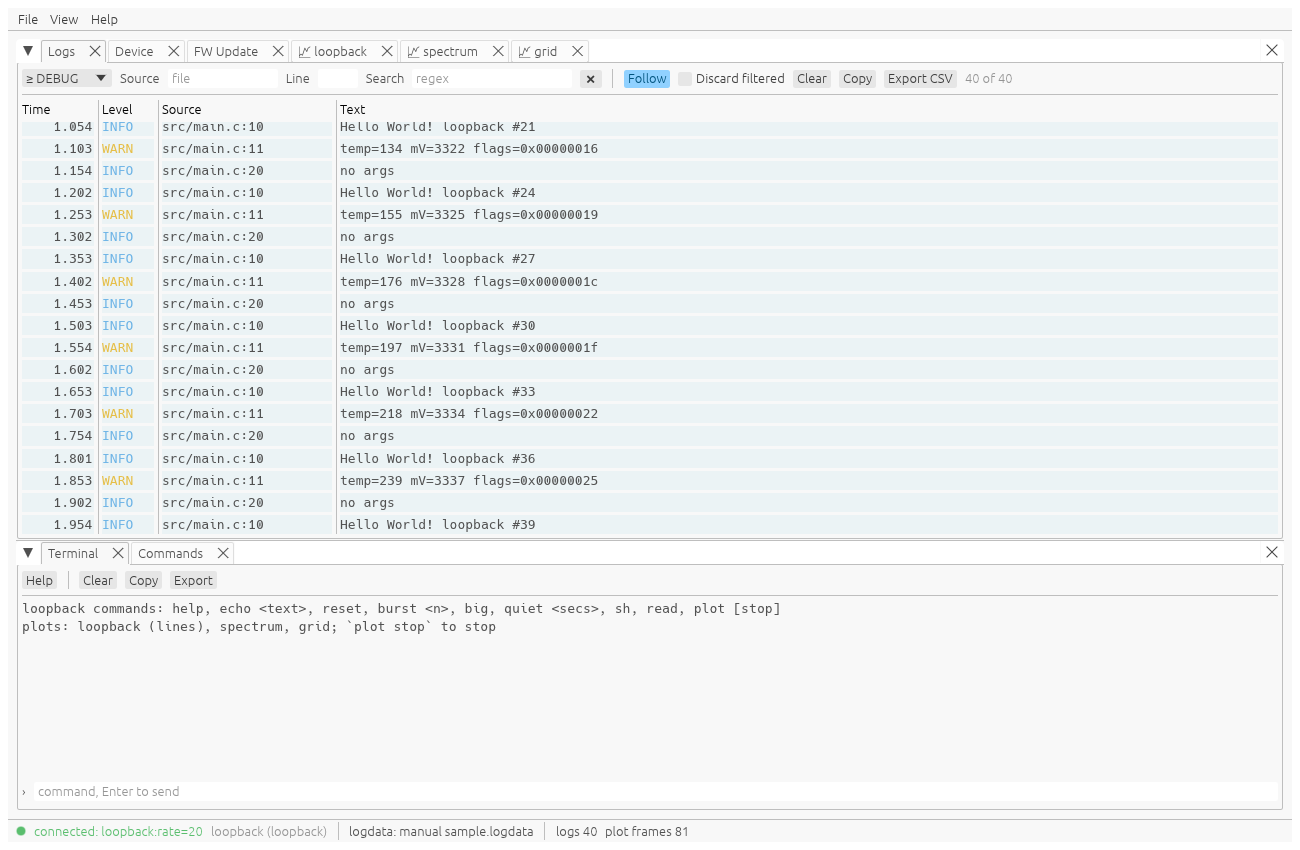This screenshot has height=850, width=1300.
Task: Clear the terminal output
Action: [98, 581]
